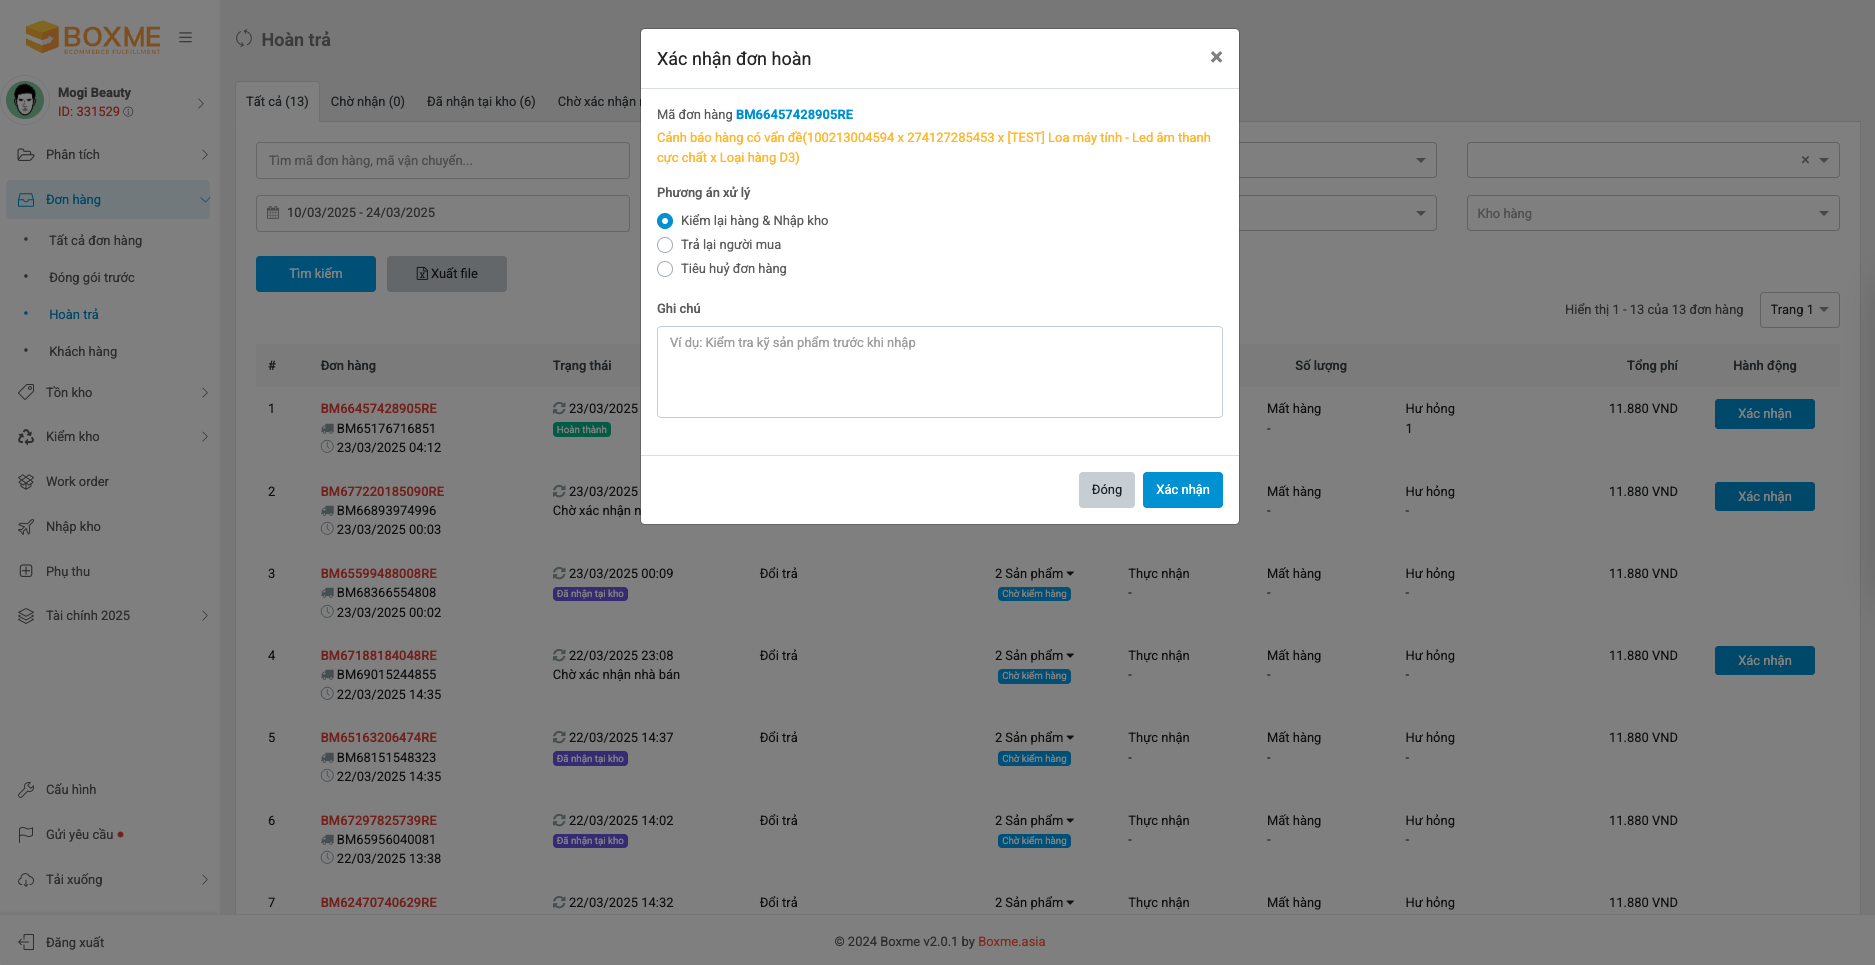Screen dimensions: 1875x965
Task: Click the Work order layers icon
Action: (26, 482)
